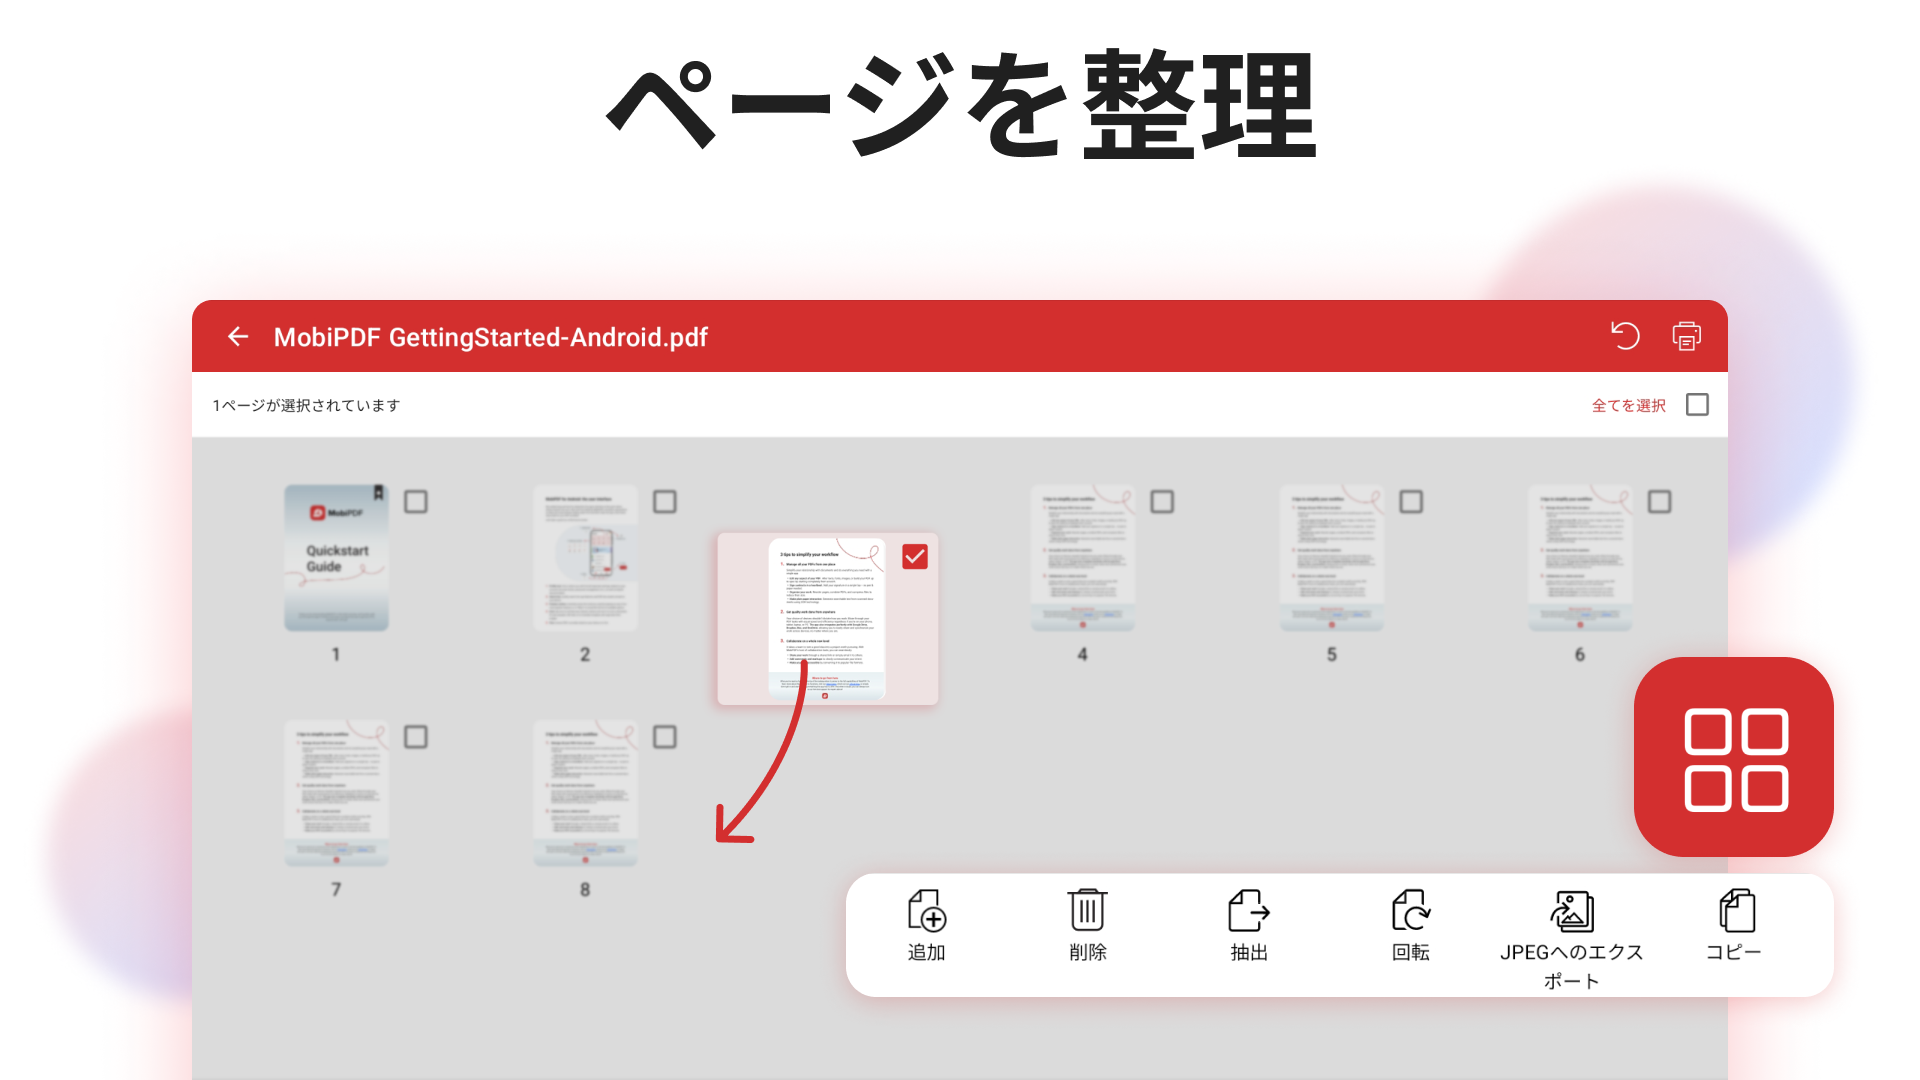Select the highlighted dragged page thumbnail

coord(827,619)
